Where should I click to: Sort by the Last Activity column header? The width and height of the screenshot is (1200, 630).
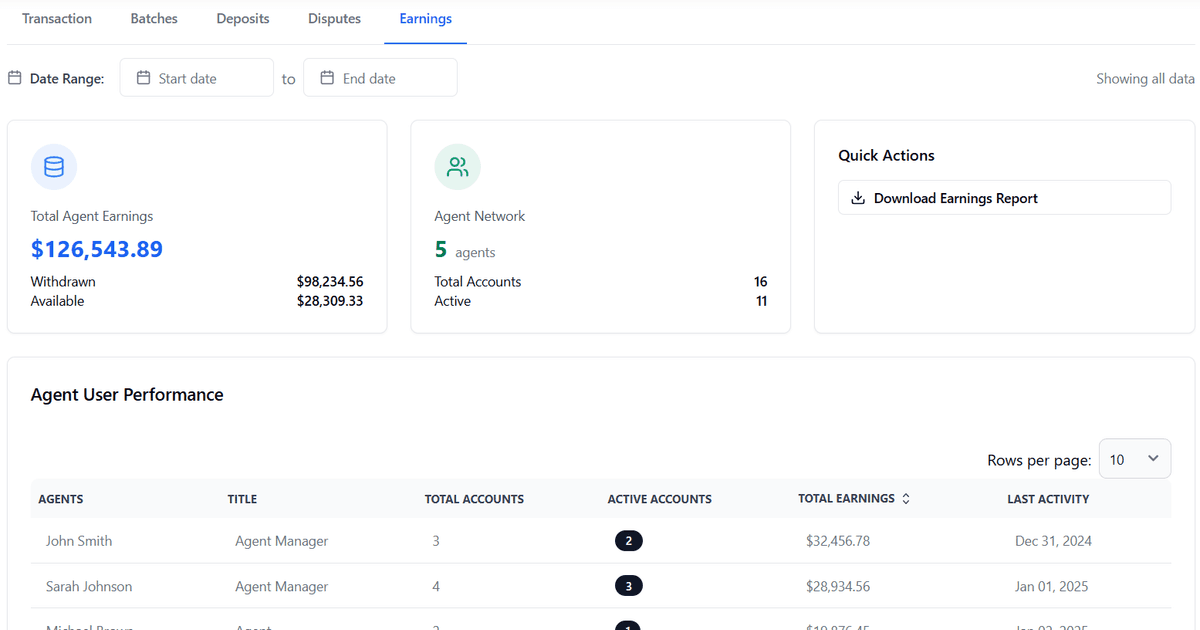click(x=1047, y=499)
